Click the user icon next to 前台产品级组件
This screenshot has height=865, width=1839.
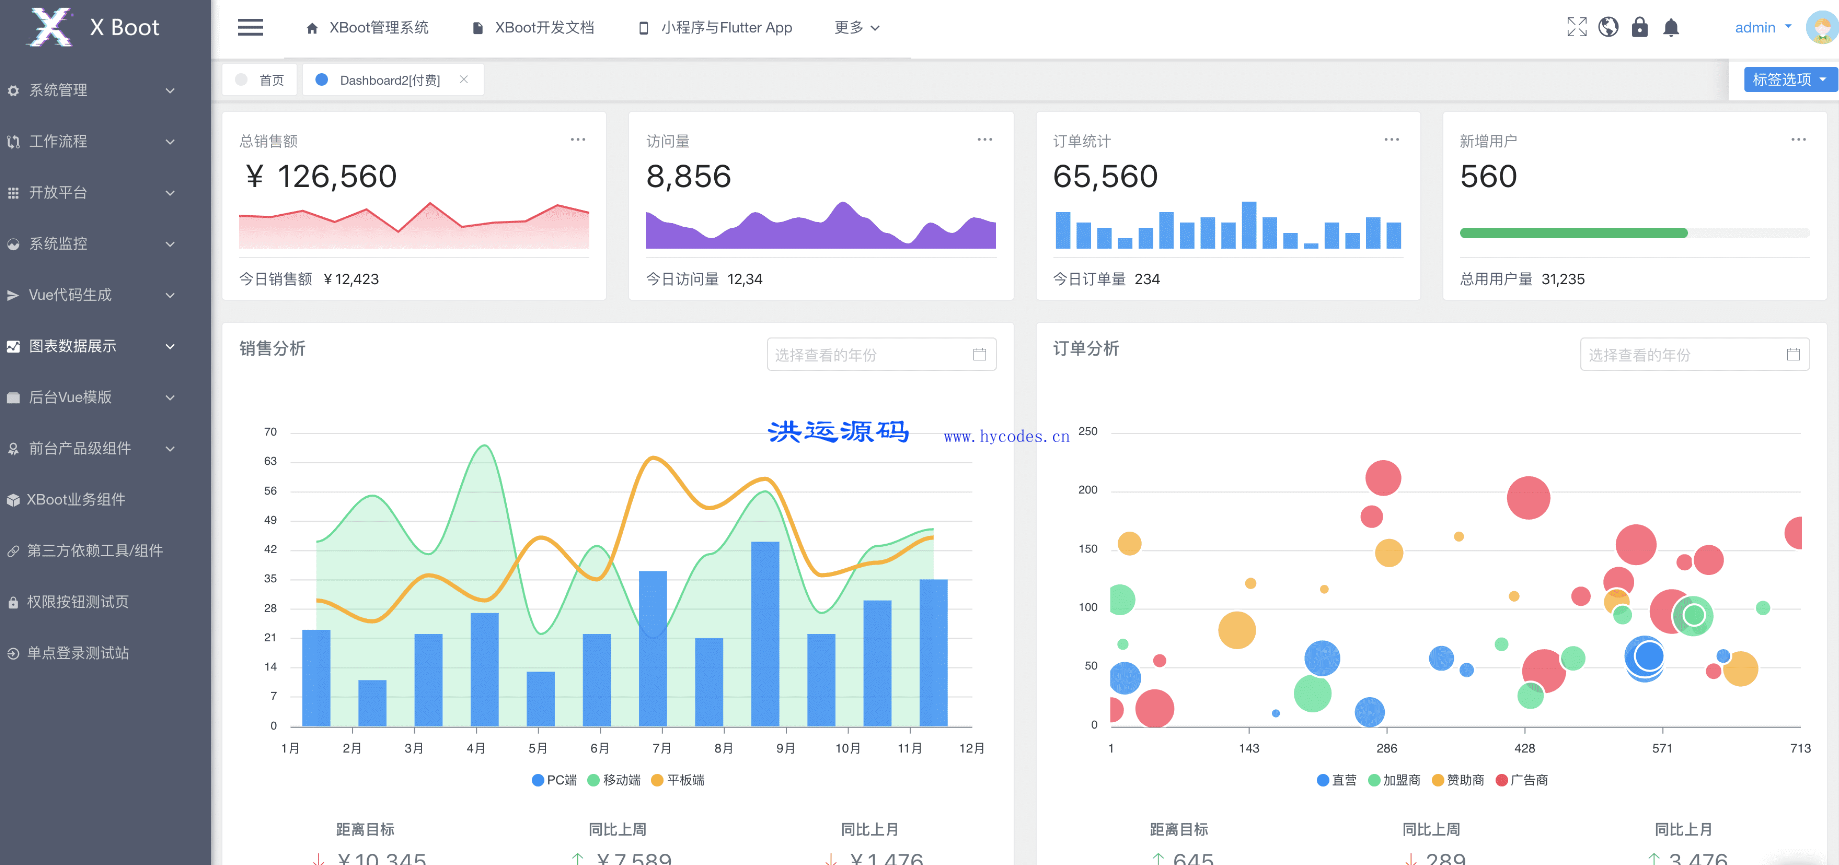click(13, 449)
